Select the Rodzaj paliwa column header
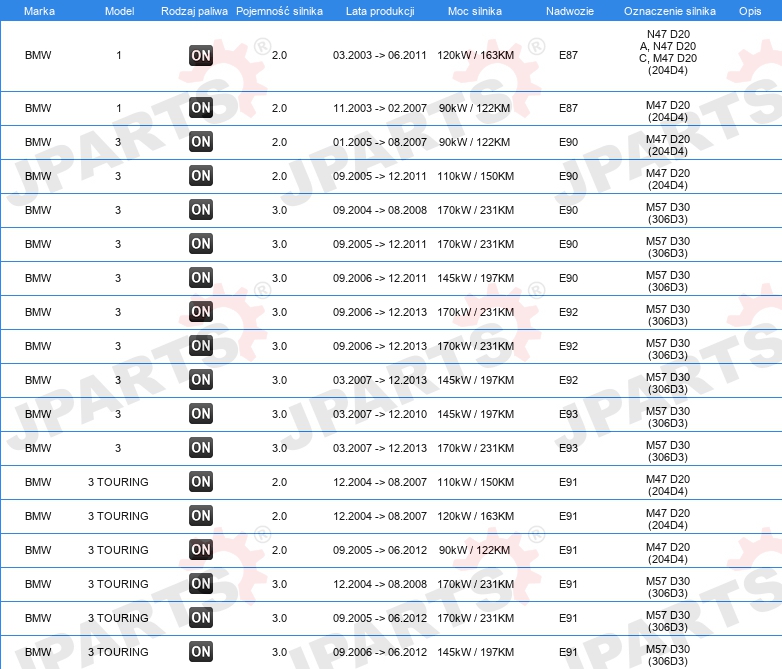782x669 pixels. click(x=195, y=11)
